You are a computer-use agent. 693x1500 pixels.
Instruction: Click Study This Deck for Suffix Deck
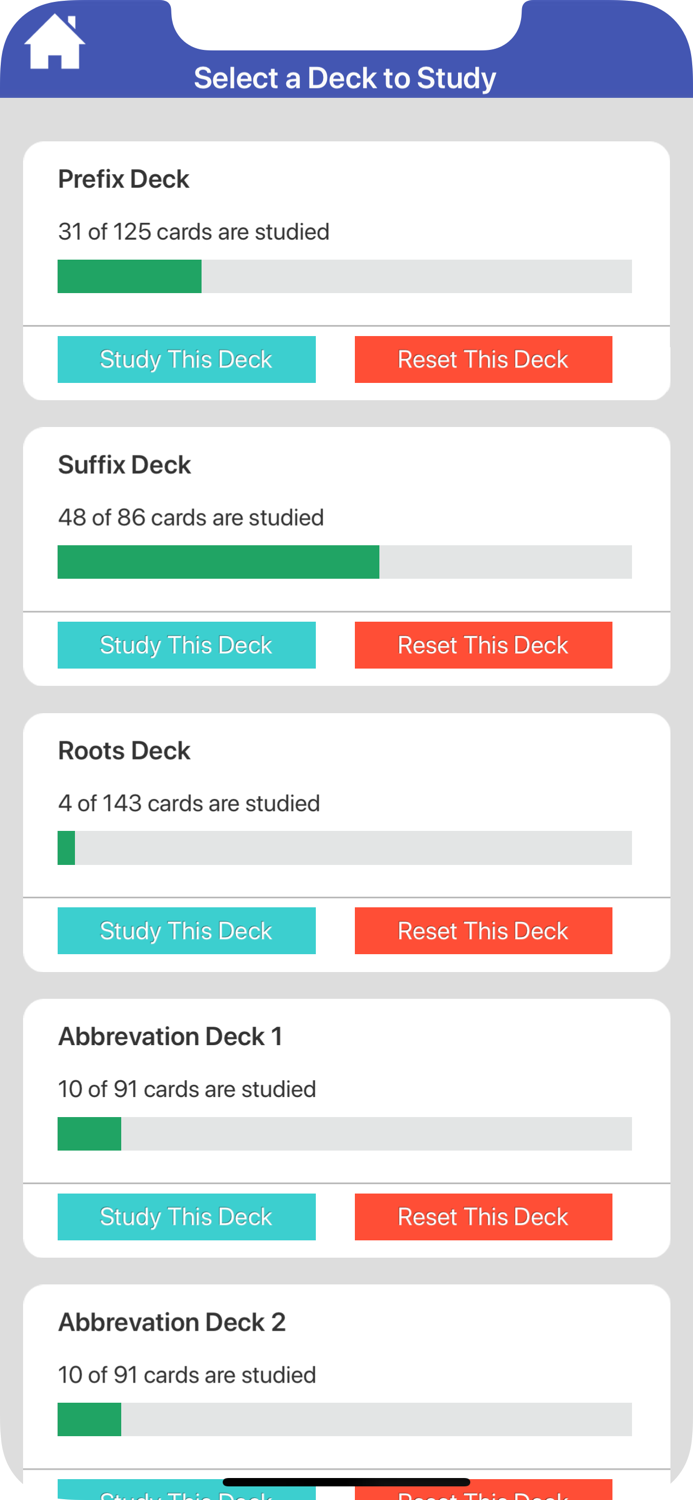click(186, 645)
